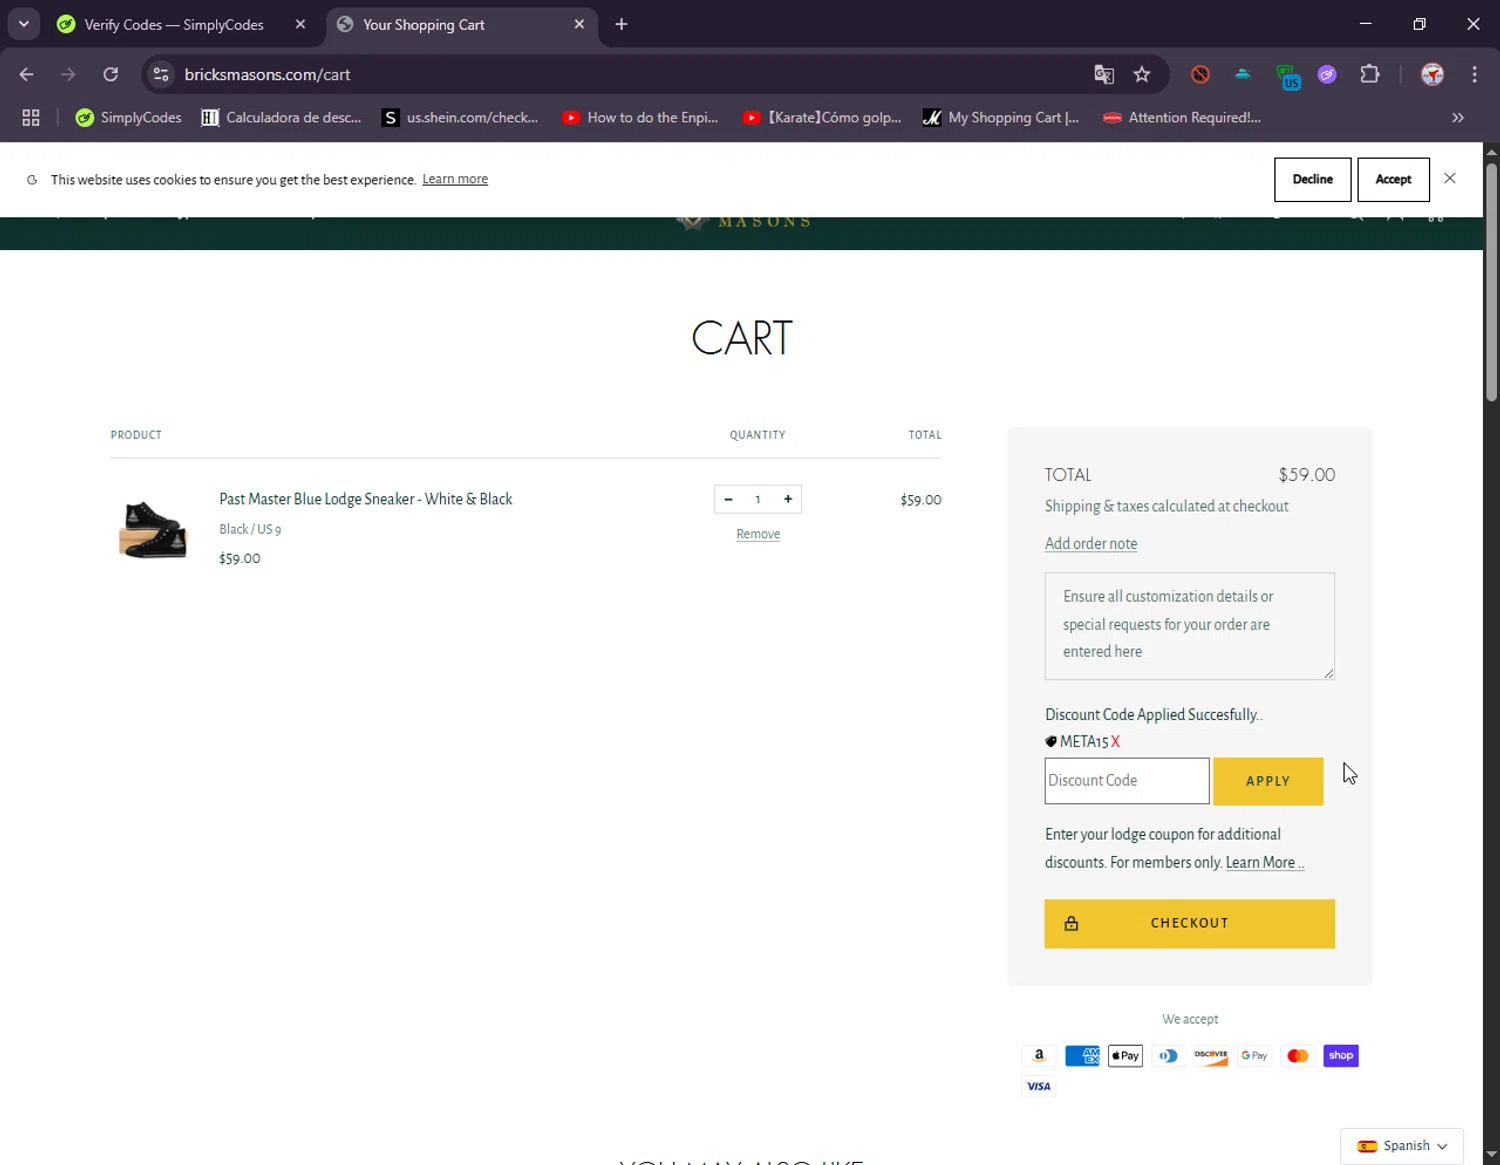Click the META15 discount tag icon
Screen dimensions: 1500x1165
click(1051, 741)
